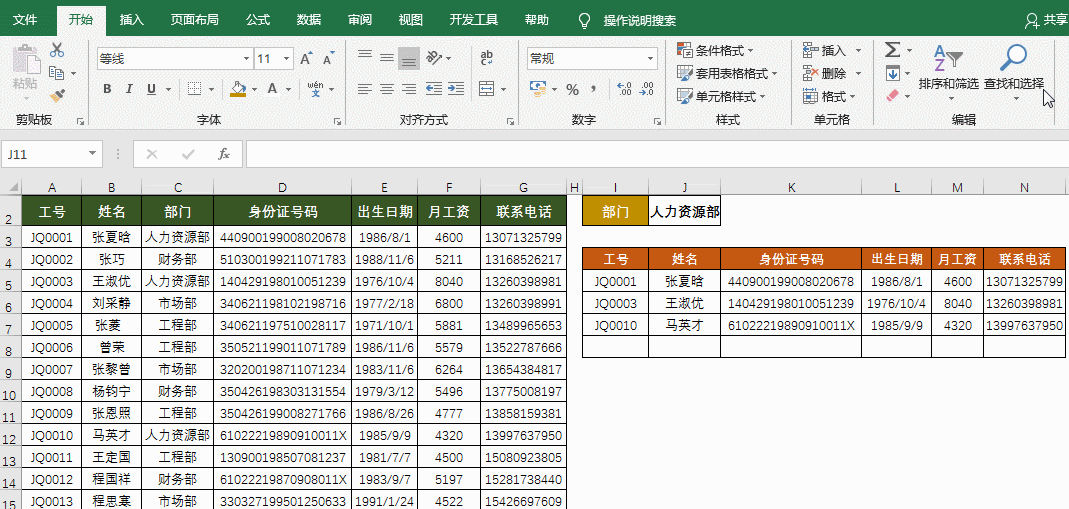Image resolution: width=1069 pixels, height=509 pixels.
Task: Open the borders dropdown arrow
Action: tap(211, 89)
